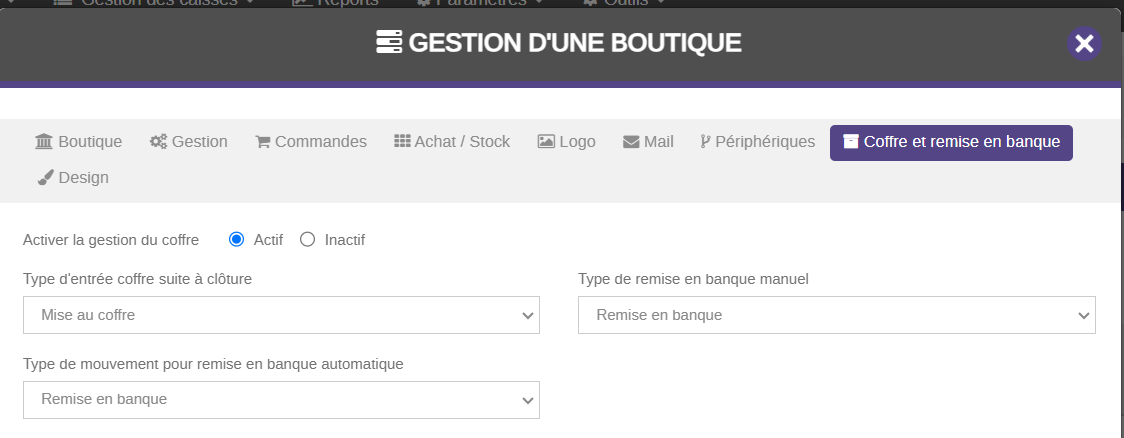Image resolution: width=1124 pixels, height=438 pixels.
Task: Click the branch icon beside Périphériques
Action: click(705, 142)
